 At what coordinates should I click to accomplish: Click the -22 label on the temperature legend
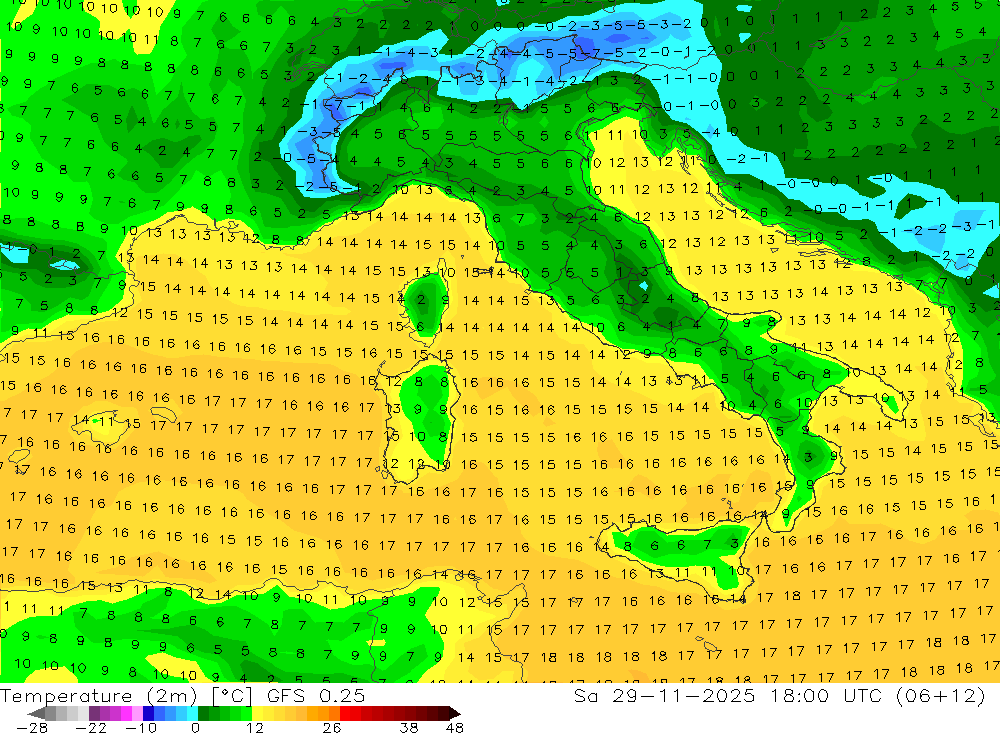coord(91,727)
